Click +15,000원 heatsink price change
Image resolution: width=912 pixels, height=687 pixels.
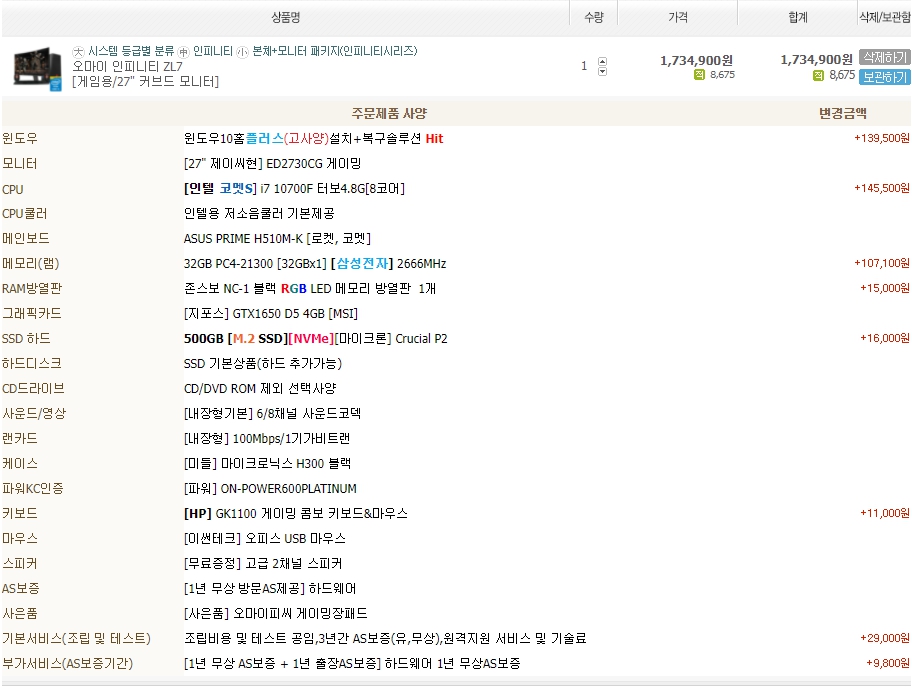tap(885, 289)
